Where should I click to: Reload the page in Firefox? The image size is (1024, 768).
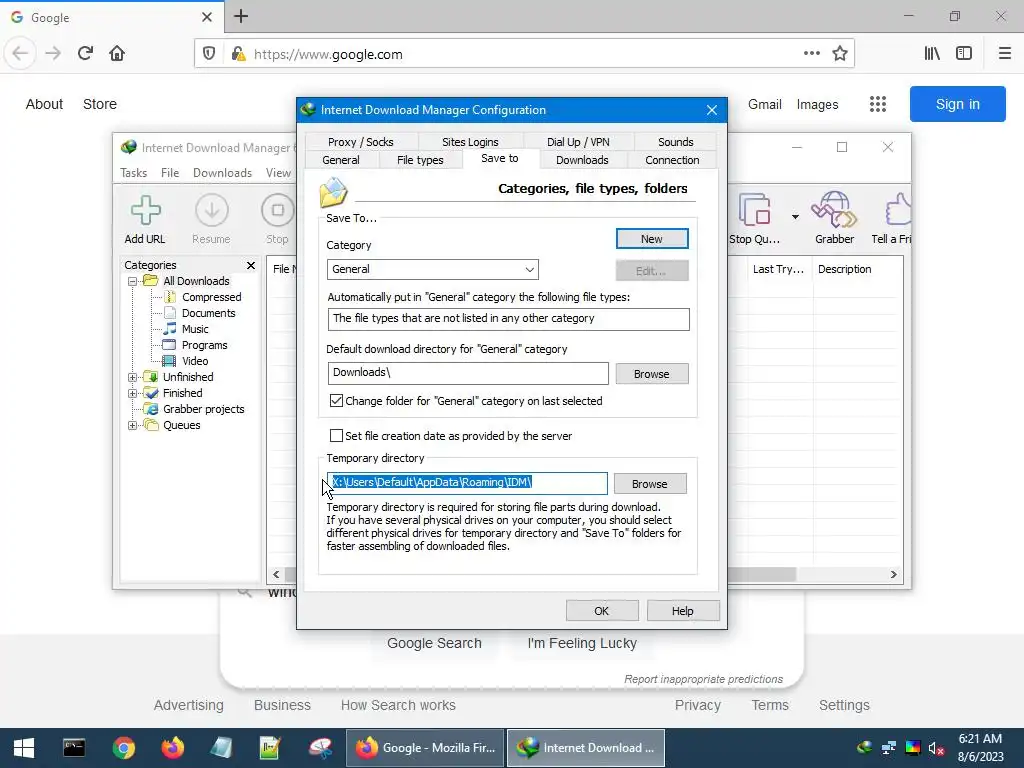85,54
